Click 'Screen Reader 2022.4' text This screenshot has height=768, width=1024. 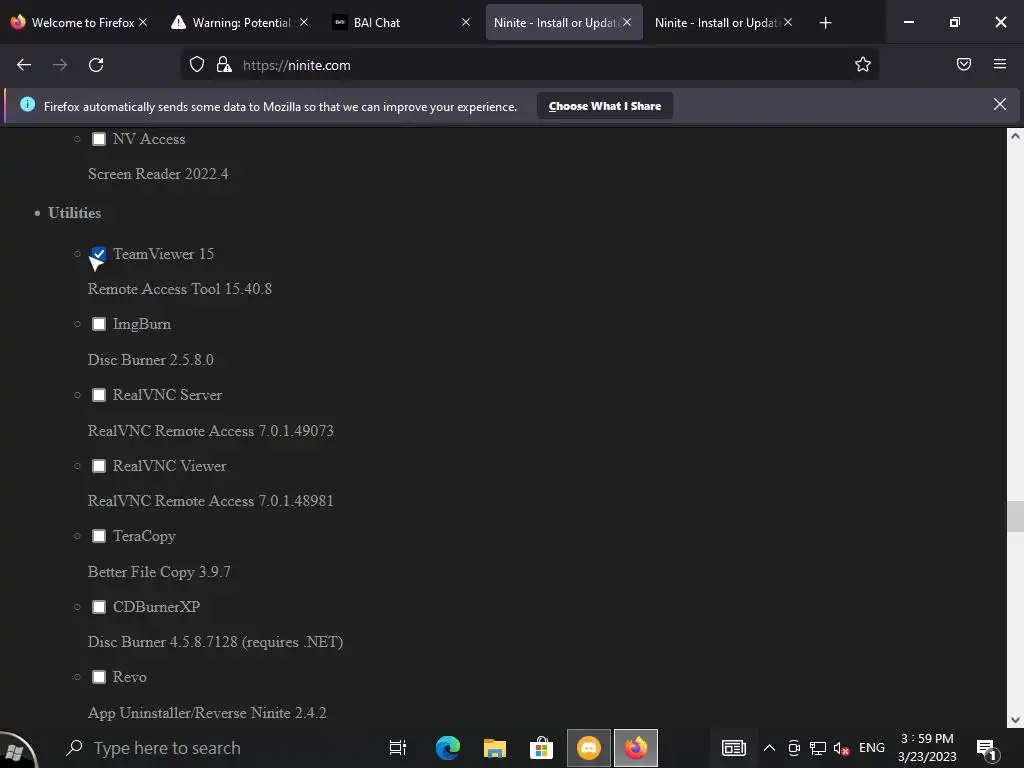click(x=158, y=174)
